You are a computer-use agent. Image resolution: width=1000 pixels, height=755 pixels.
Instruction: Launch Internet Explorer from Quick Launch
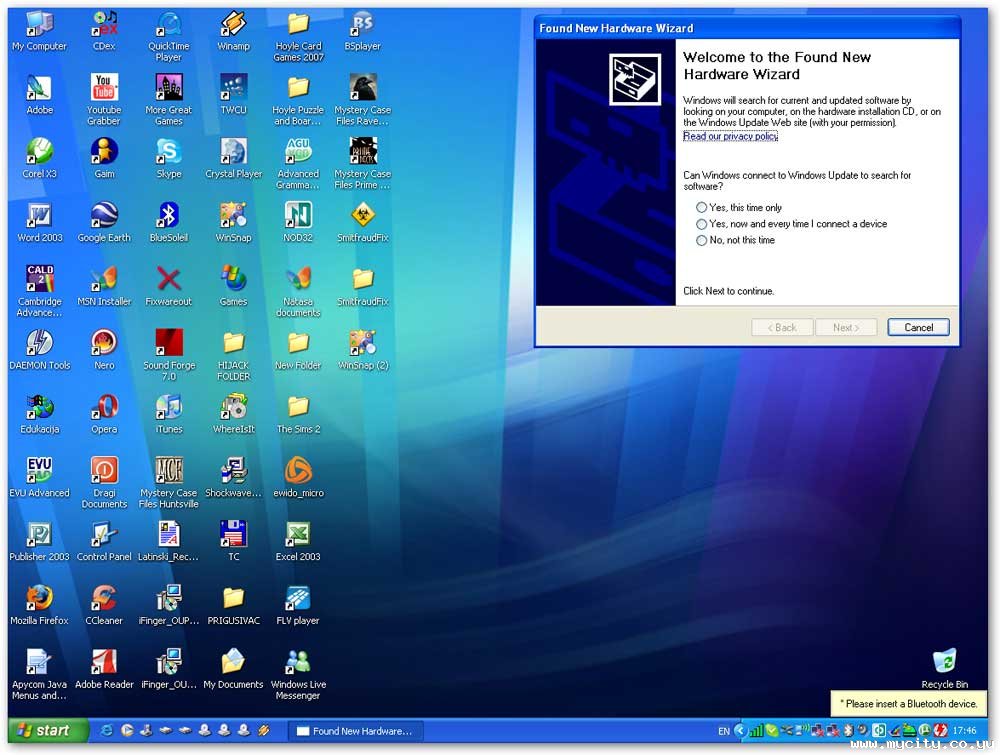tap(107, 731)
